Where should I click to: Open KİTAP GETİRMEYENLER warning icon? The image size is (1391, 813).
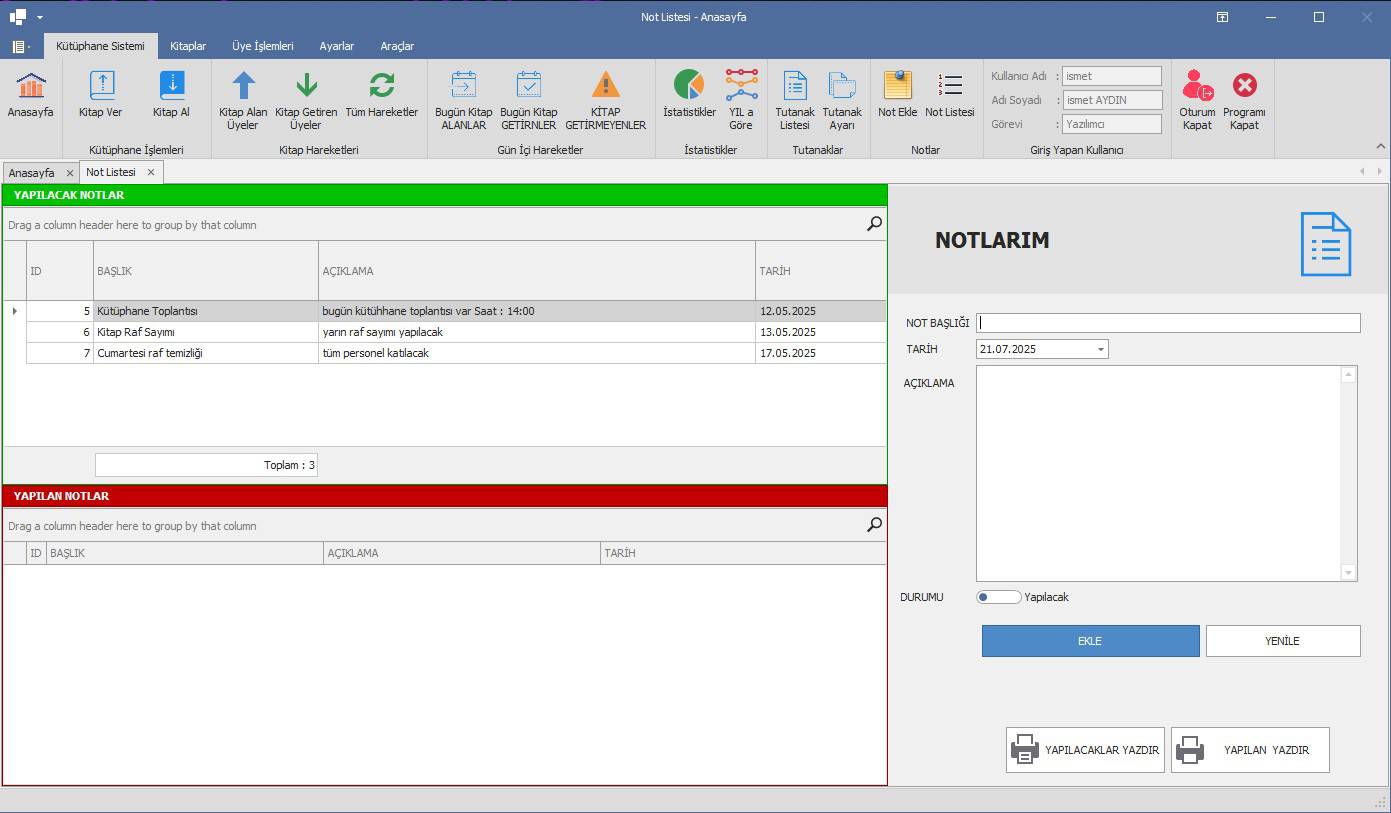[x=605, y=87]
